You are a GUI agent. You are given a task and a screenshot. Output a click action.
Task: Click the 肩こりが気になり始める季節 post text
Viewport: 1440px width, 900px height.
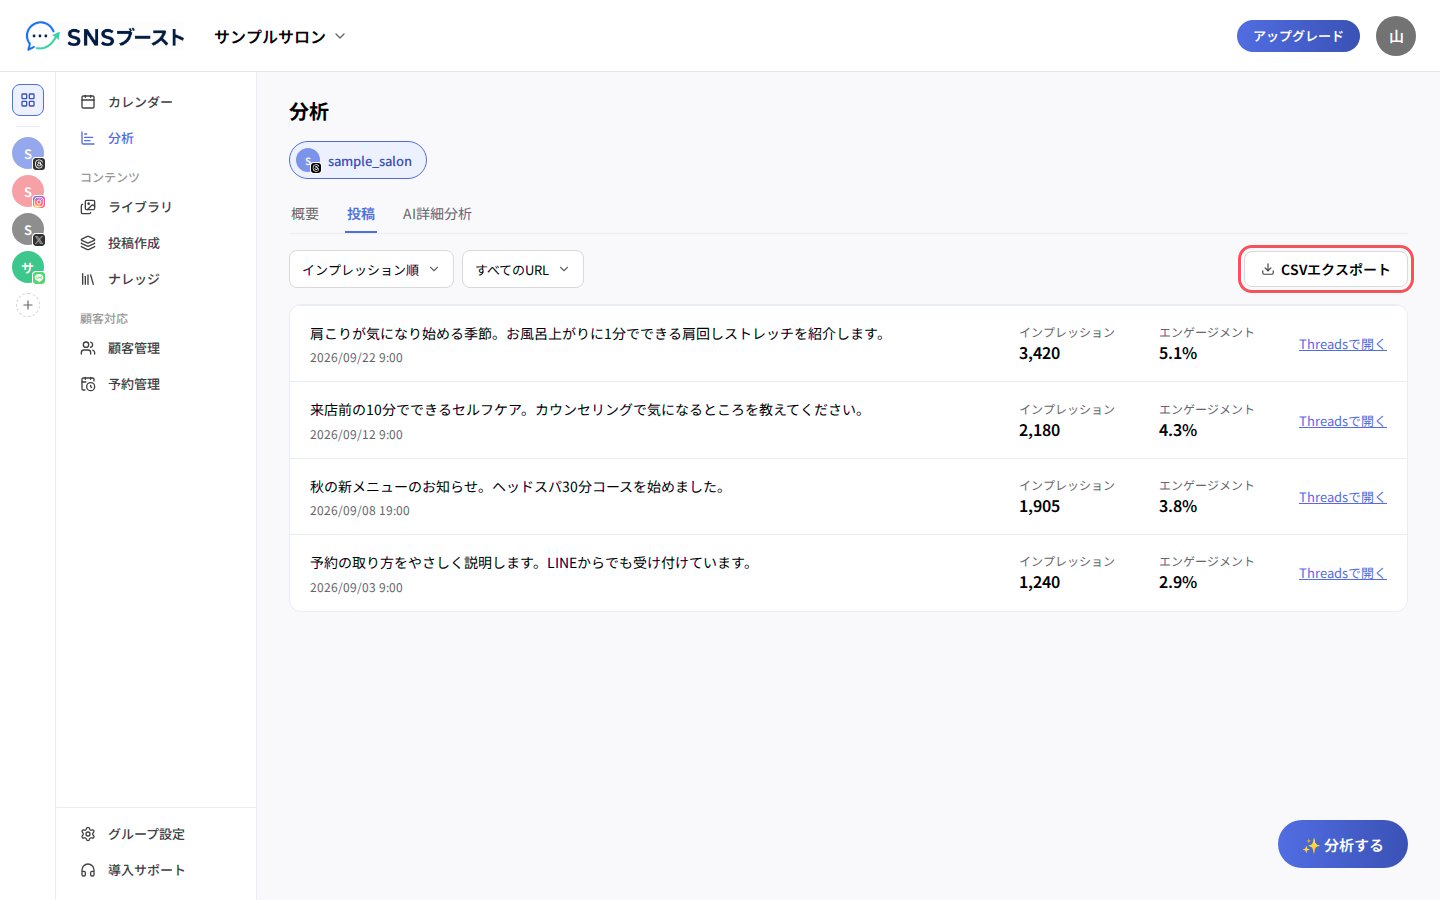(600, 333)
